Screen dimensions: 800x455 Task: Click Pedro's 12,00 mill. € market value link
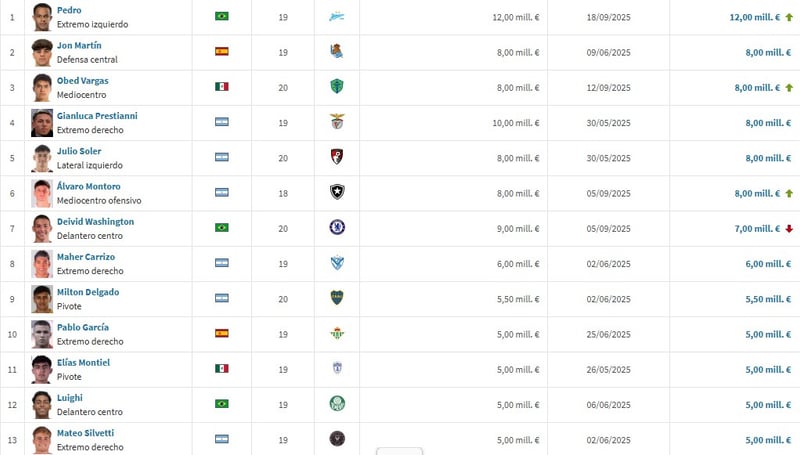(x=754, y=17)
